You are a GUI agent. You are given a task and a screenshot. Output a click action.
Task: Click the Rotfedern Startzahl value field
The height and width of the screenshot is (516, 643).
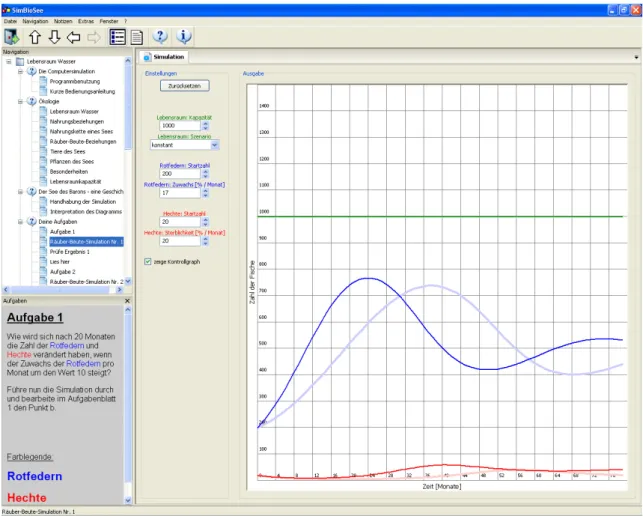point(180,174)
